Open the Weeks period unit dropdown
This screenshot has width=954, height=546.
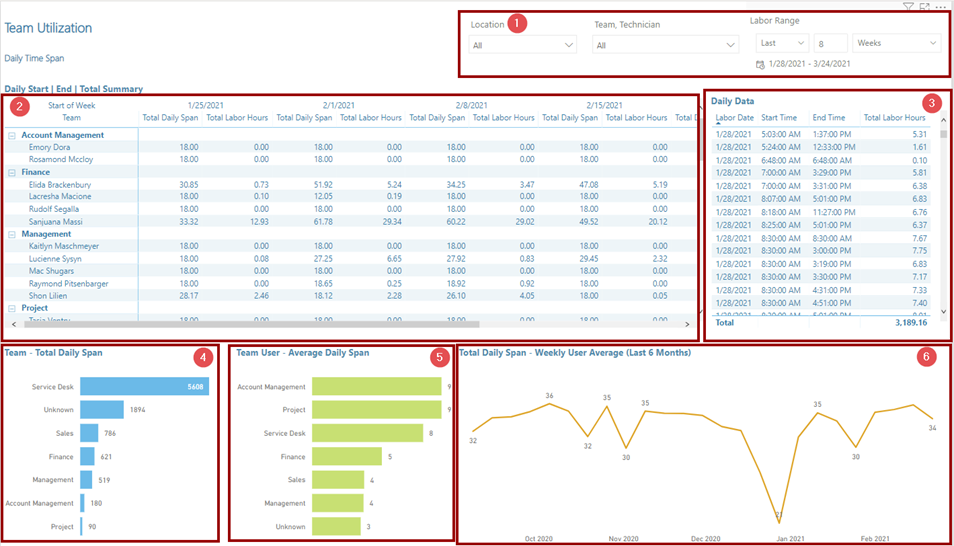click(x=897, y=43)
